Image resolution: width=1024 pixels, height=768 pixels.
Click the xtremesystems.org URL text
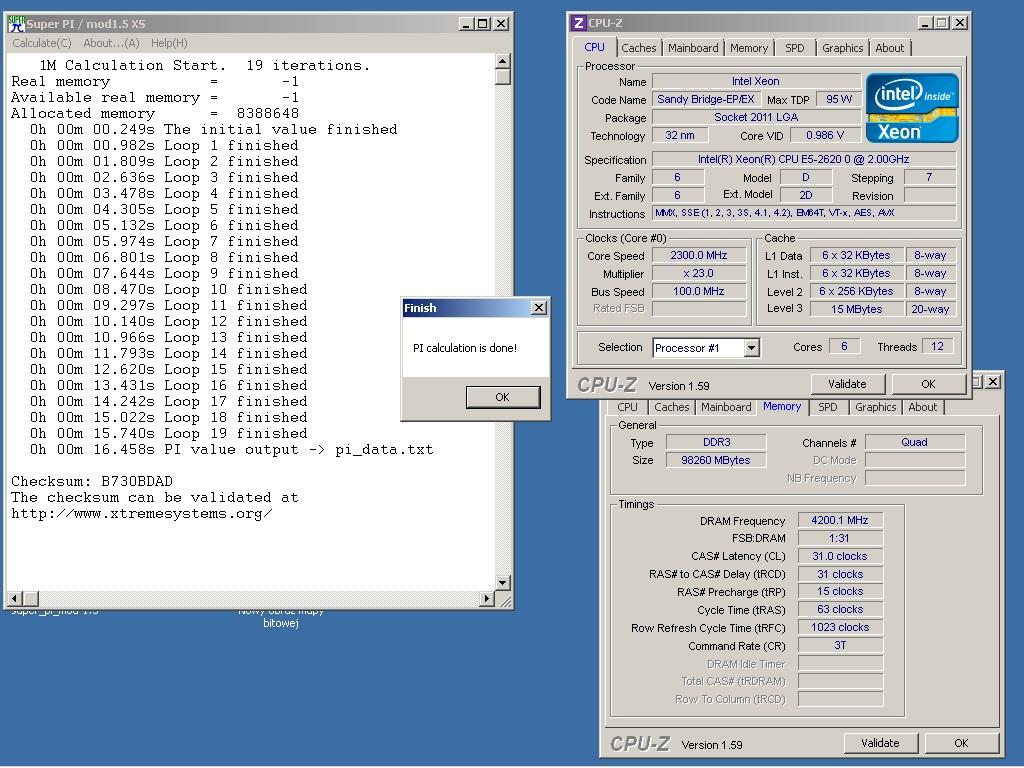click(142, 514)
